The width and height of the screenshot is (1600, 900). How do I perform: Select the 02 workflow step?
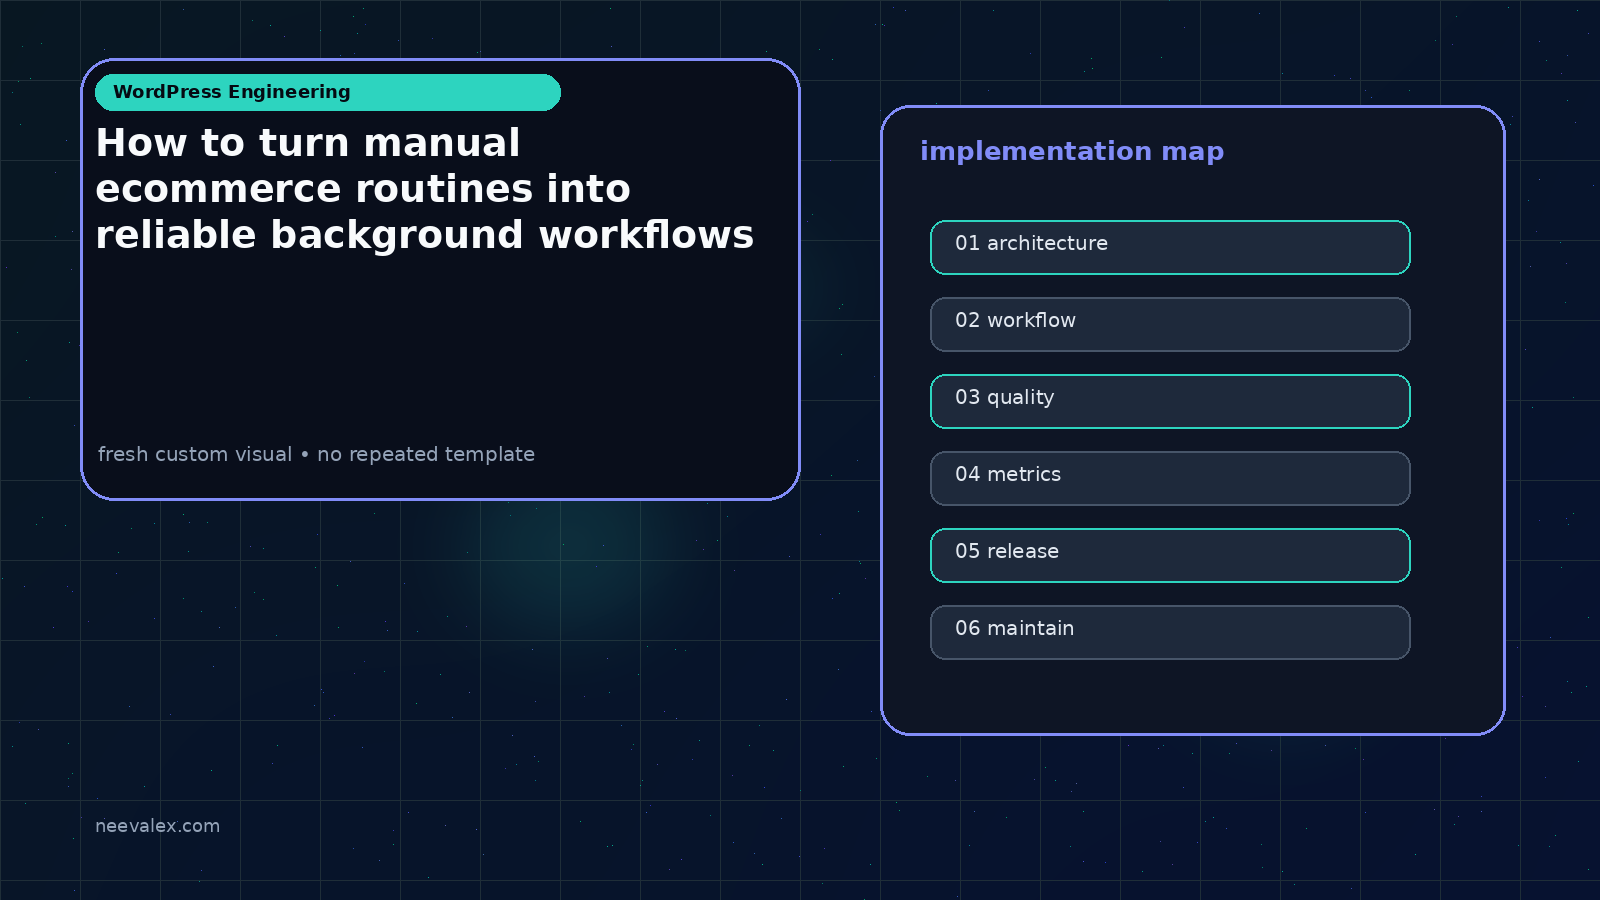[x=1170, y=324]
